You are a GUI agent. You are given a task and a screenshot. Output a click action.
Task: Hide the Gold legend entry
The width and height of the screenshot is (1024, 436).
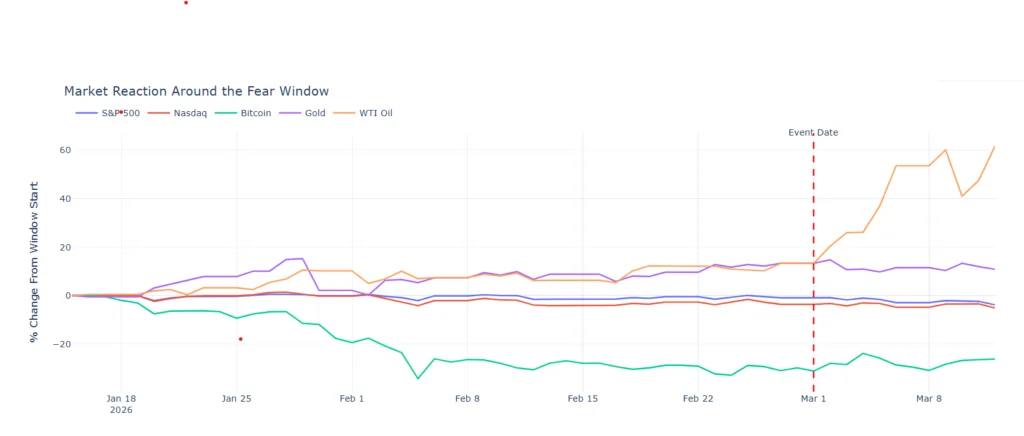pyautogui.click(x=316, y=113)
